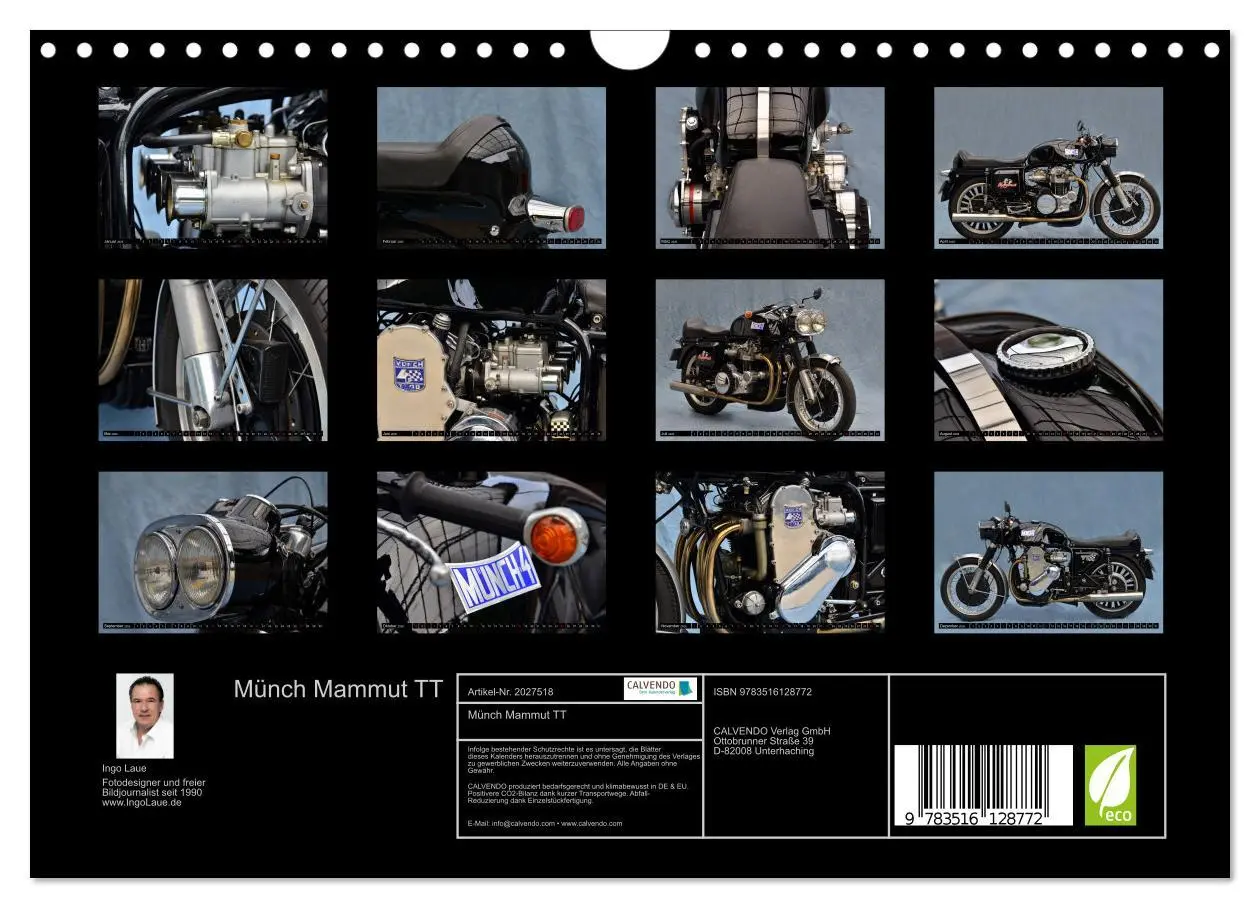Viewport: 1260px width, 908px height.
Task: Open the MUNCH4 plate and orange indicator thumbnail
Action: pyautogui.click(x=491, y=552)
